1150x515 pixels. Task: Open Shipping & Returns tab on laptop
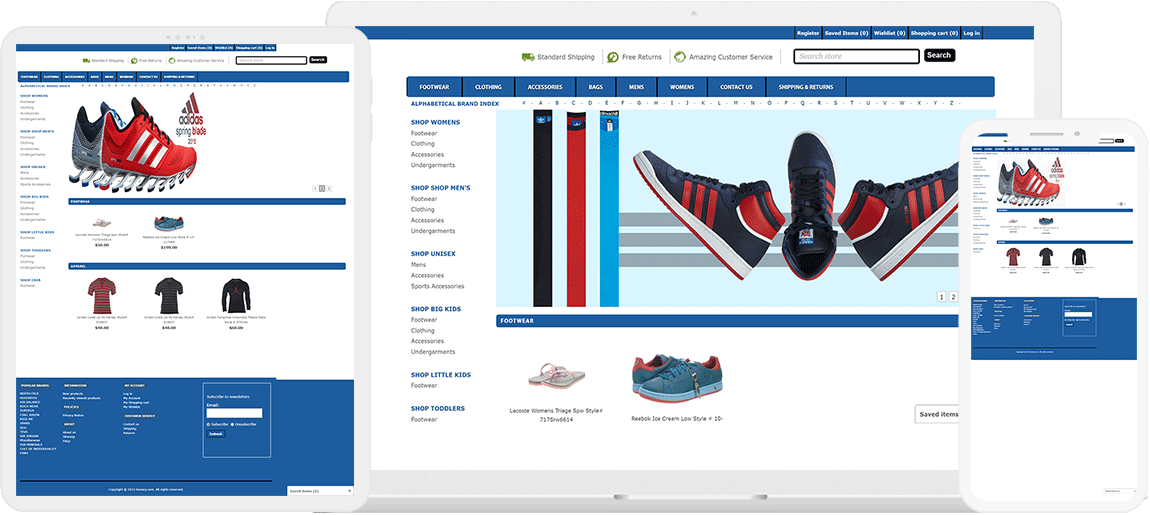coord(805,87)
